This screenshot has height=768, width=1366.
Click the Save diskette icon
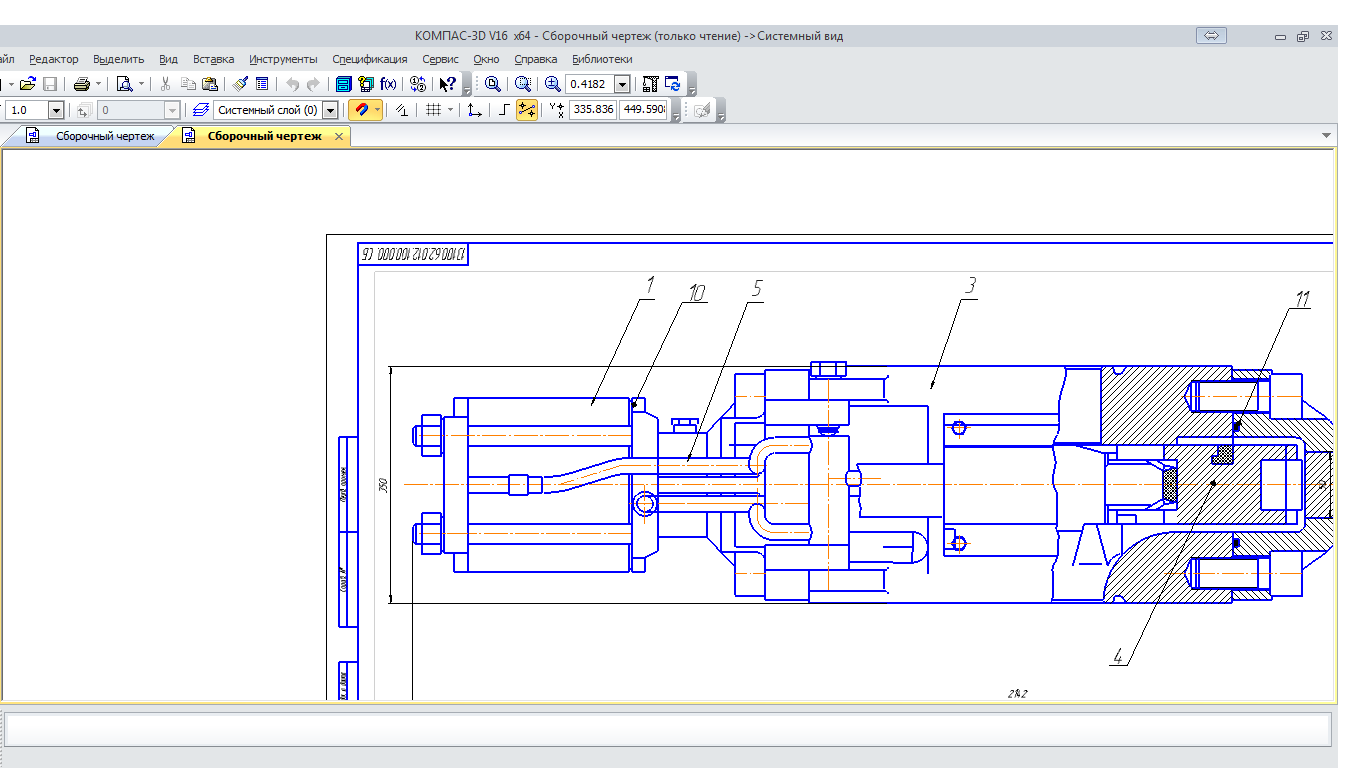[50, 84]
